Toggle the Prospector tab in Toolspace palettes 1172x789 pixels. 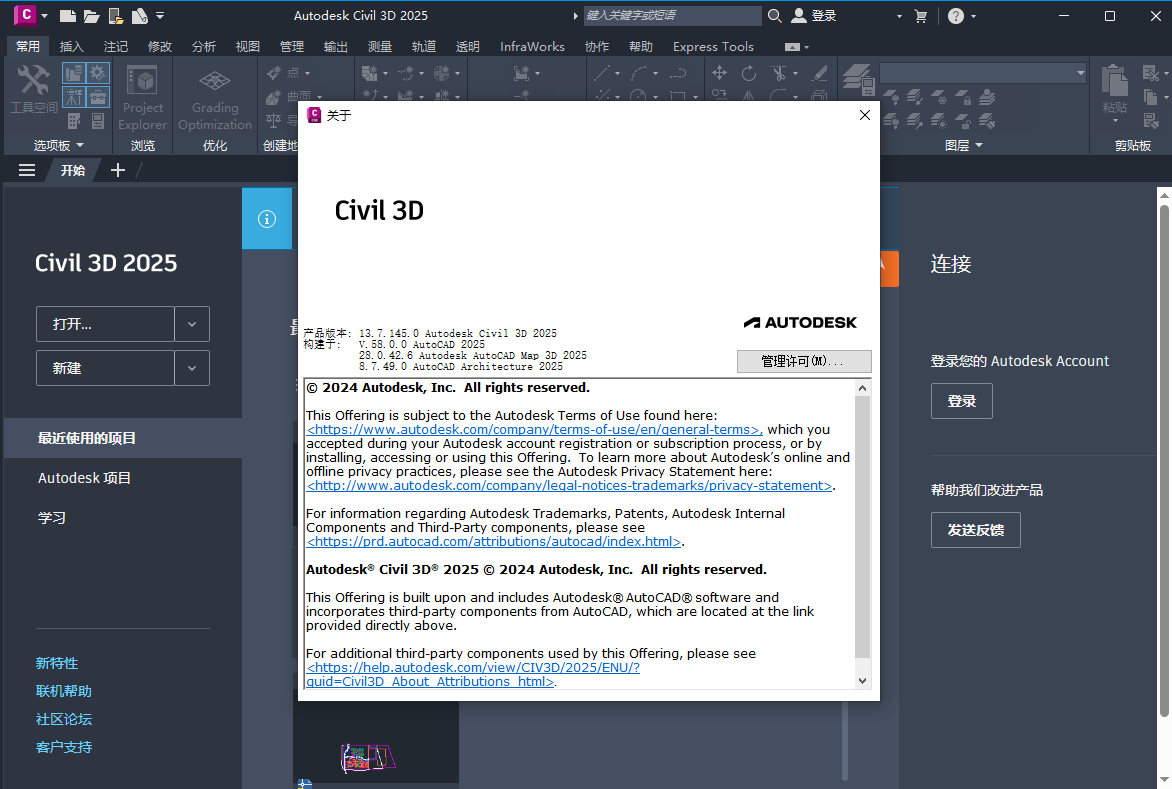pyautogui.click(x=74, y=73)
